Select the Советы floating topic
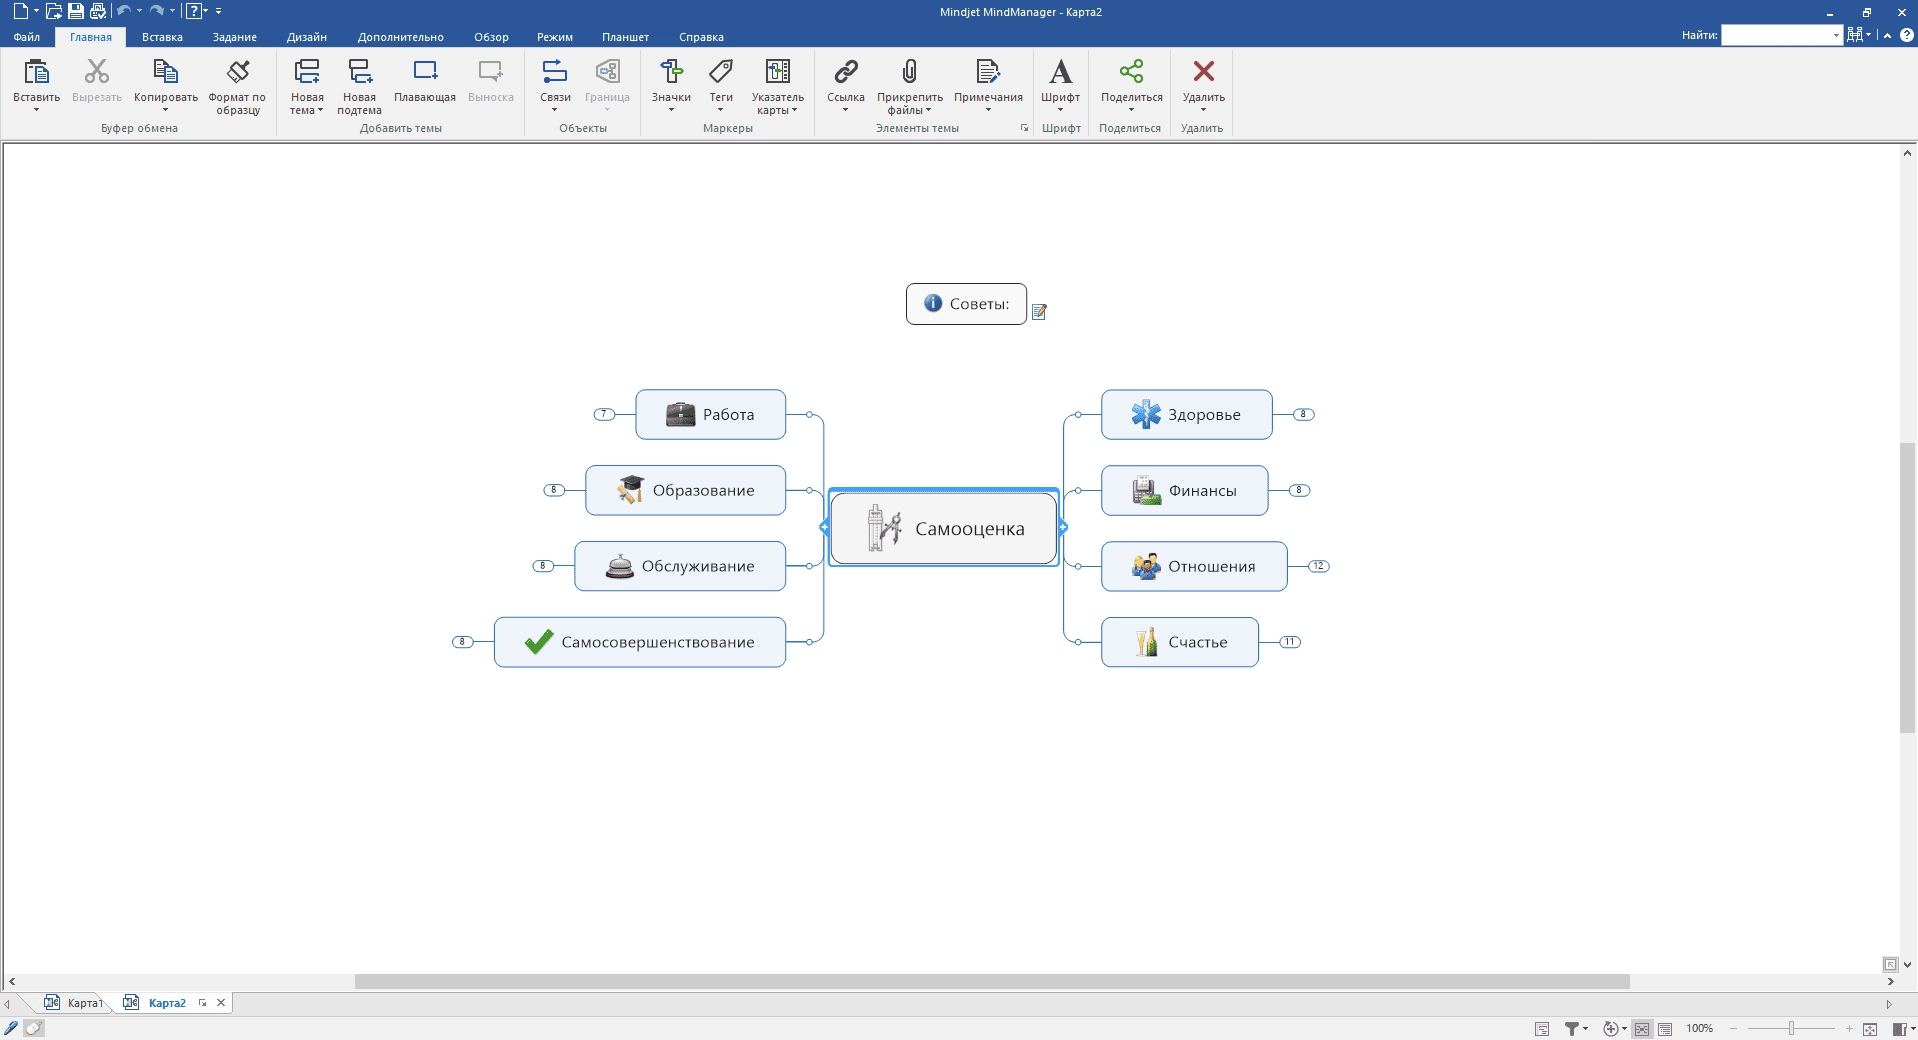The height and width of the screenshot is (1040, 1918). (x=966, y=304)
